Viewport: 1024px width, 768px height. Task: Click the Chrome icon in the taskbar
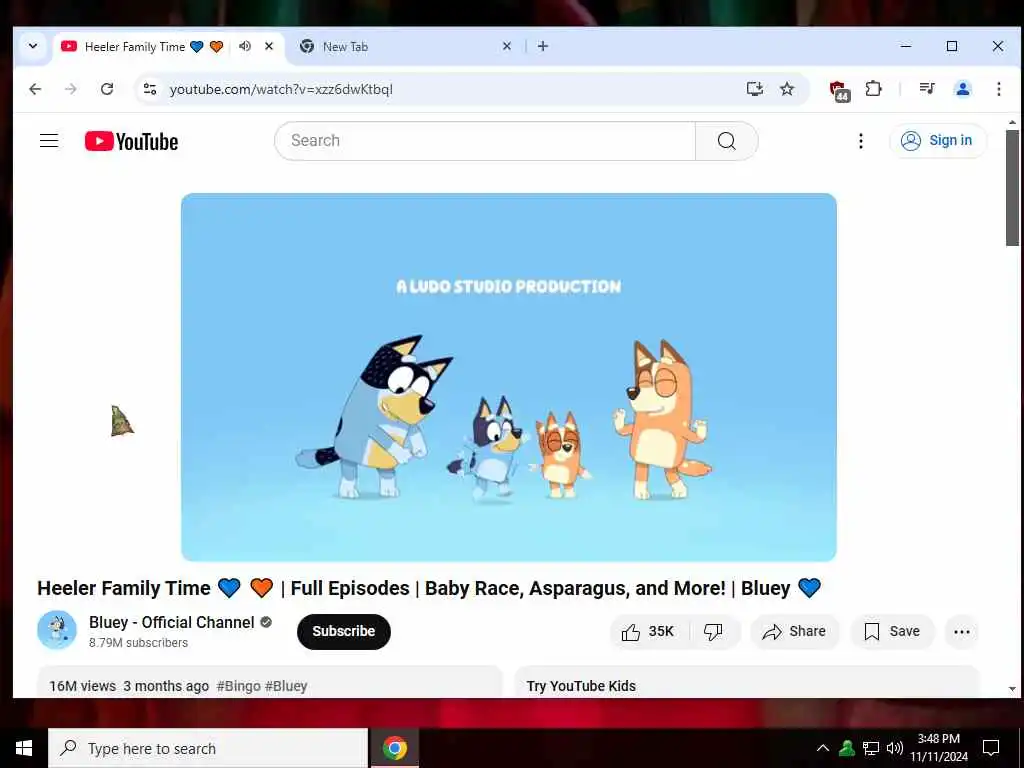(x=394, y=748)
